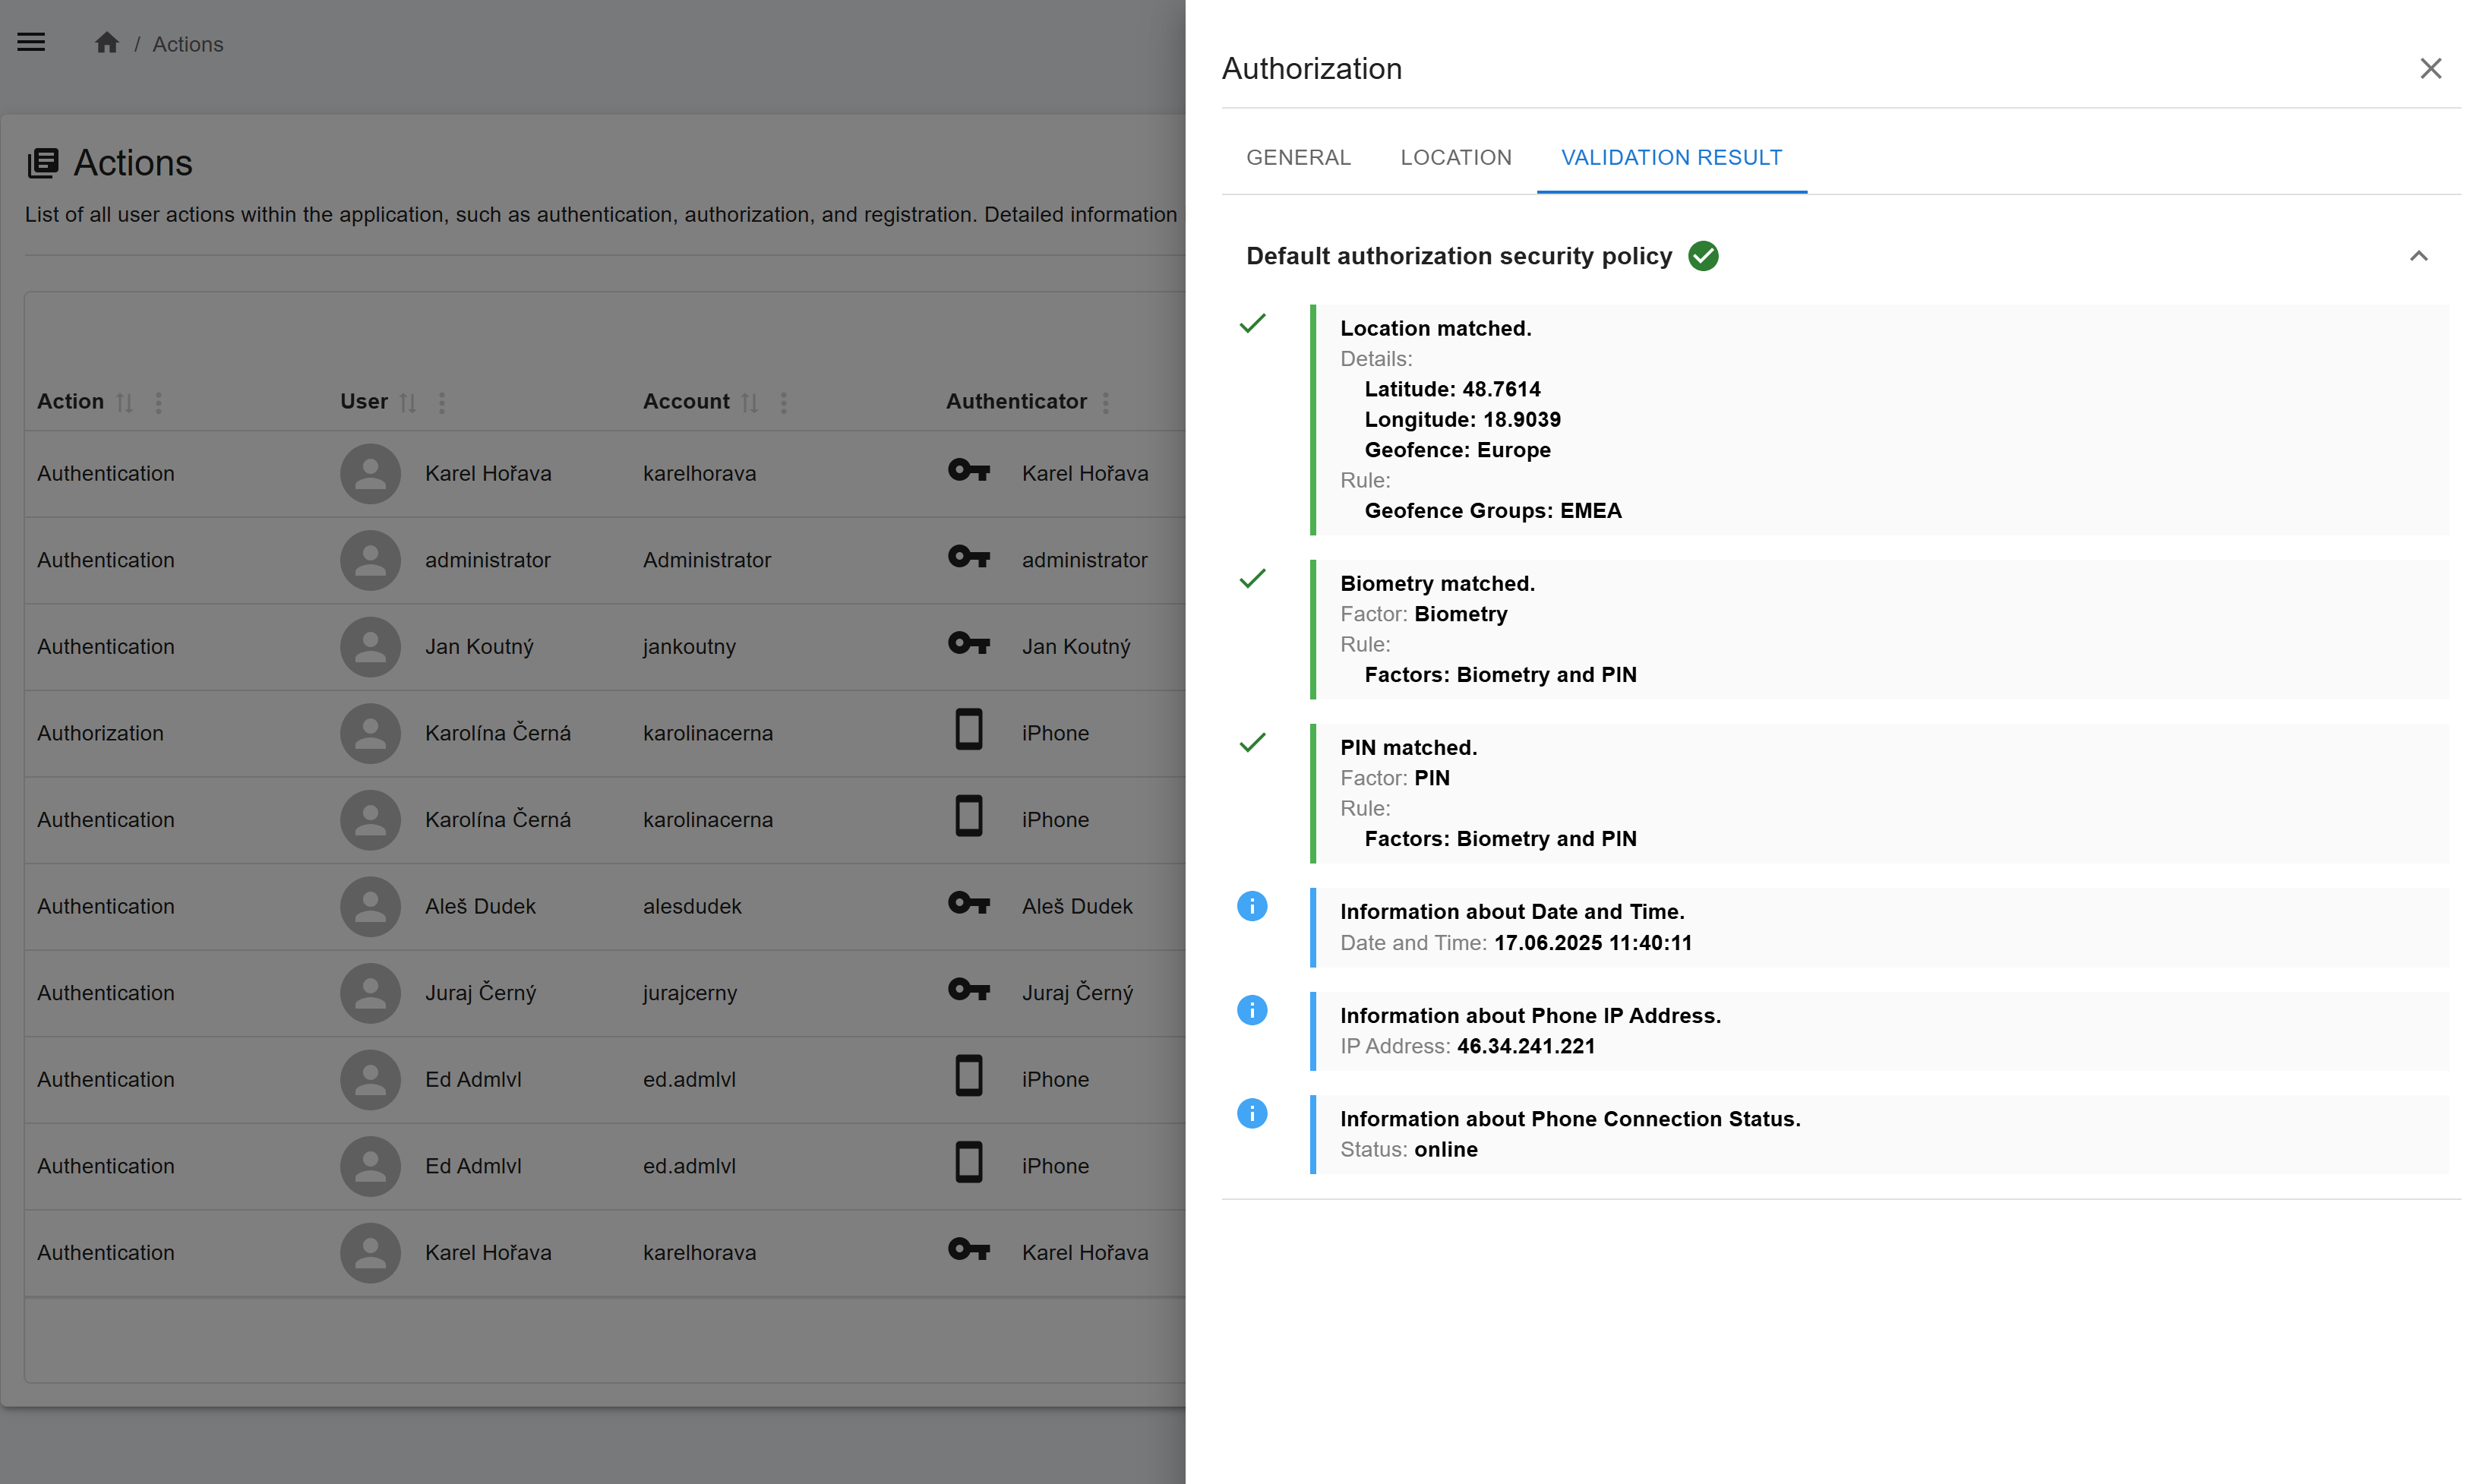Image resolution: width=2473 pixels, height=1484 pixels.
Task: Collapse Default authorization security policy section
Action: point(2418,256)
